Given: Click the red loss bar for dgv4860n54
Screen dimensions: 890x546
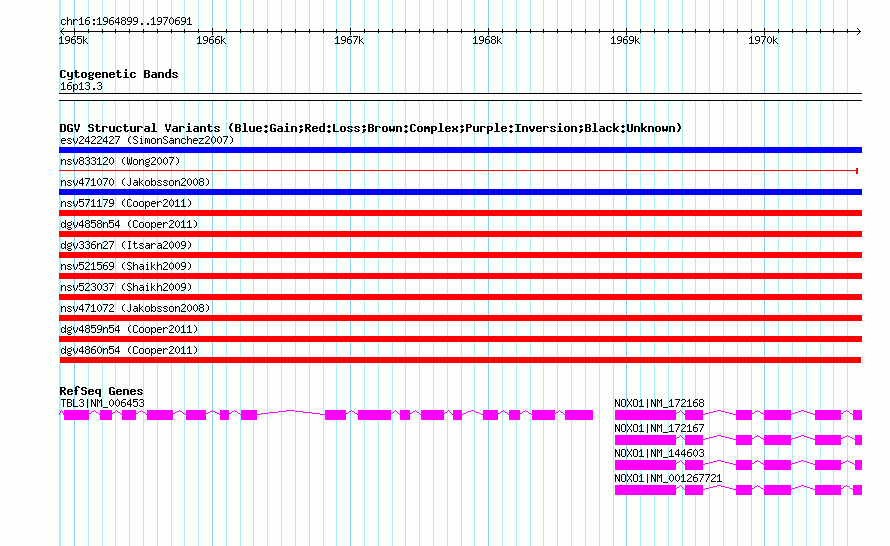Looking at the screenshot, I should pyautogui.click(x=460, y=360).
